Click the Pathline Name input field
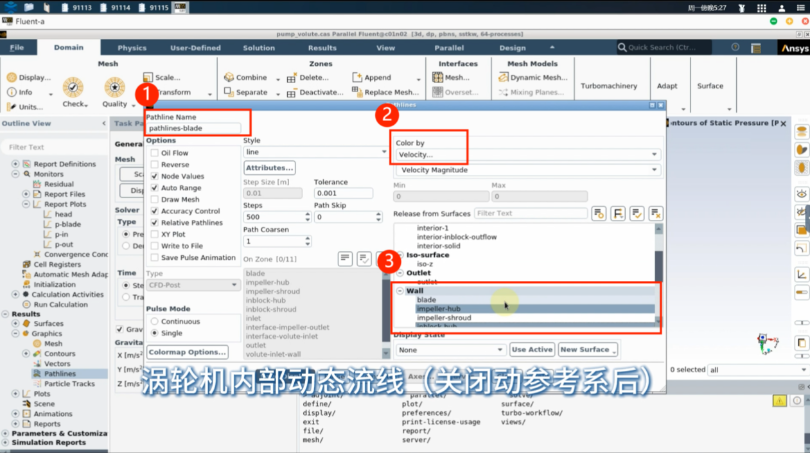Screen dimensions: 810x453 pyautogui.click(x=194, y=128)
